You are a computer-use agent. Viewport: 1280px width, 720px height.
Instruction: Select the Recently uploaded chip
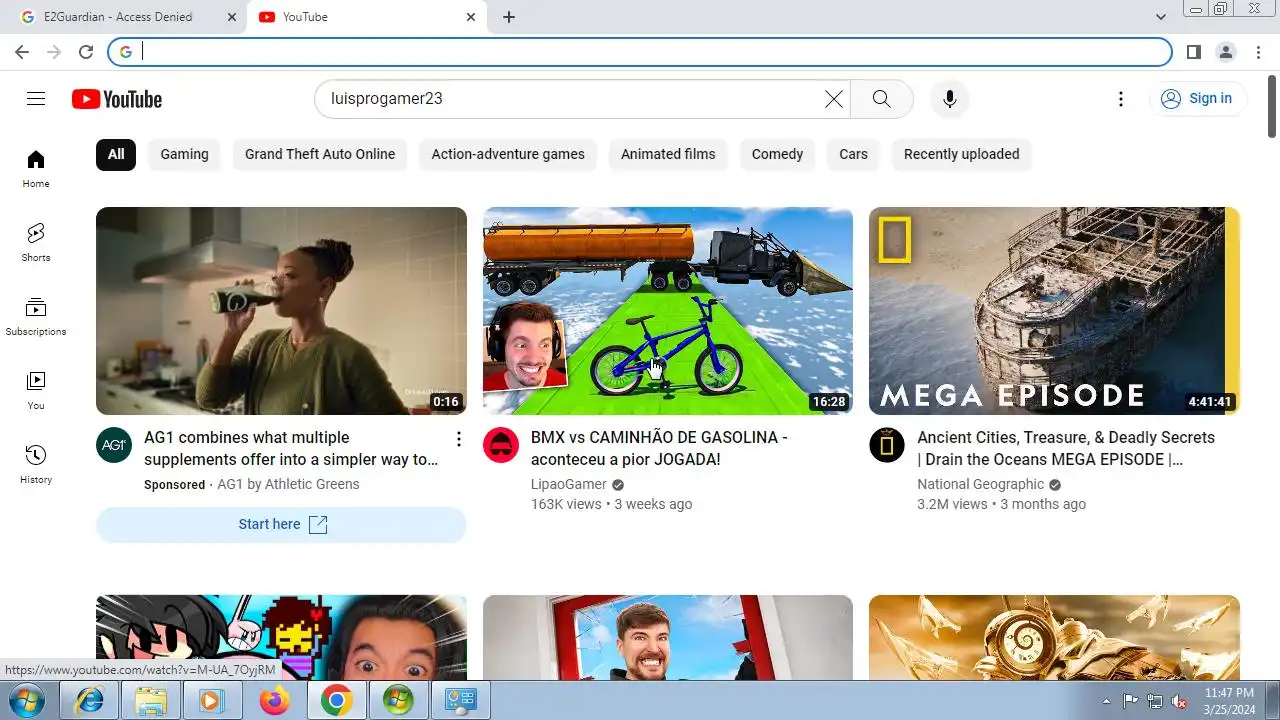(x=962, y=154)
